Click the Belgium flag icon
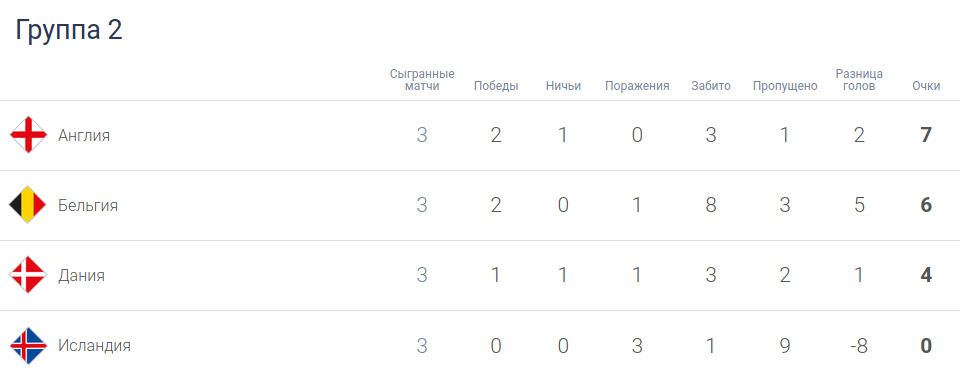The width and height of the screenshot is (960, 380). click(28, 205)
